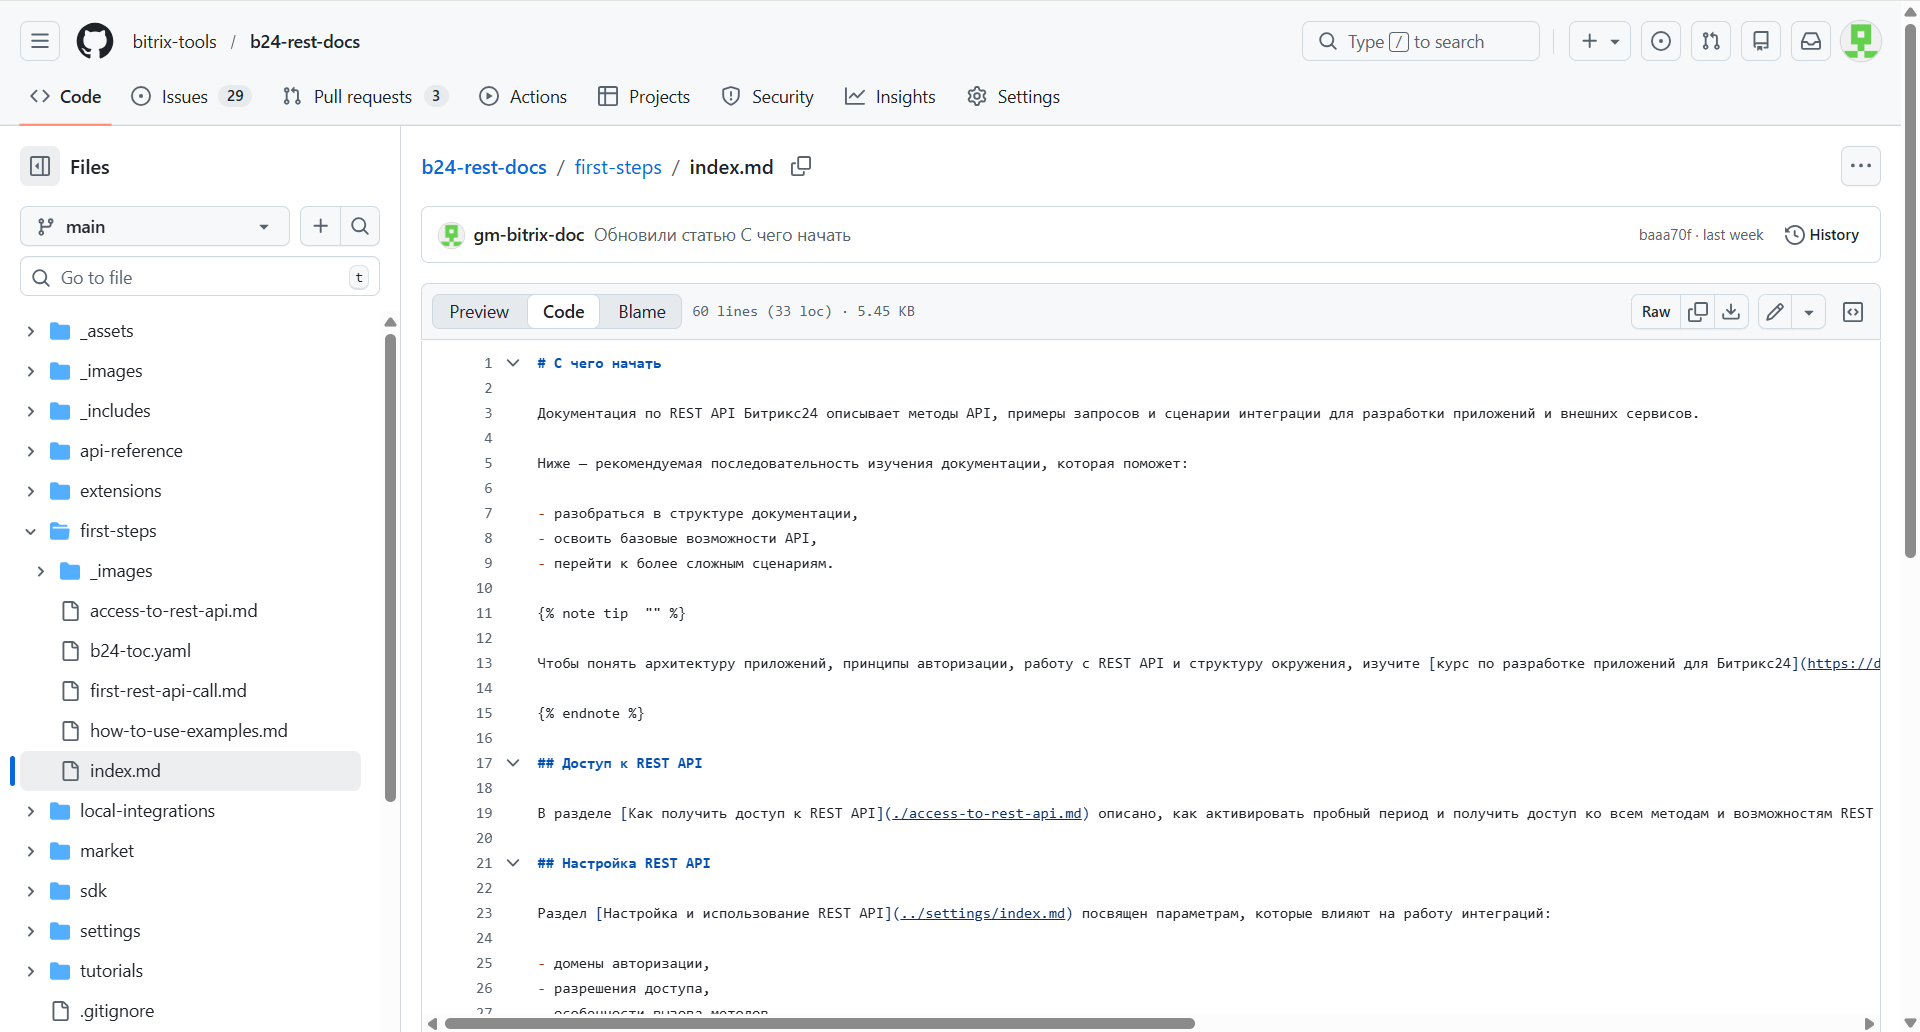The width and height of the screenshot is (1920, 1032).
Task: Collapse the first-steps folder
Action: (x=31, y=531)
